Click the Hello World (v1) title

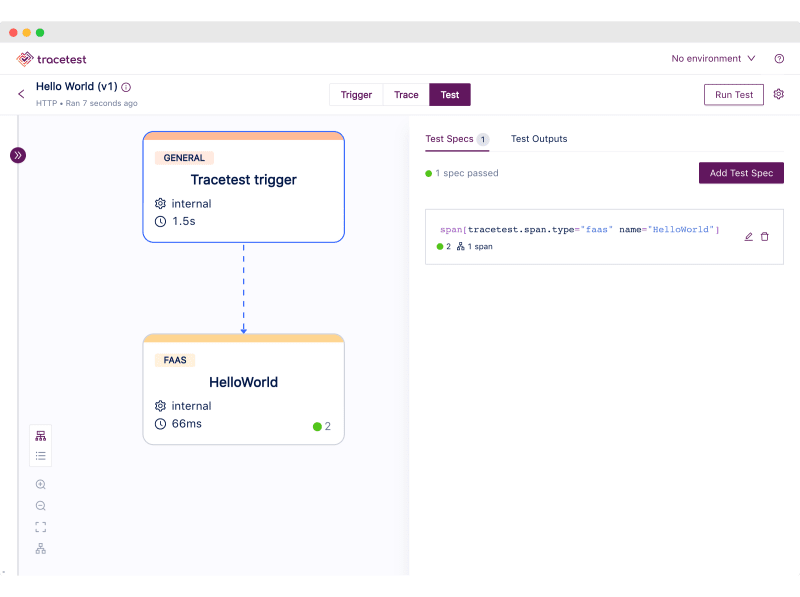click(77, 86)
